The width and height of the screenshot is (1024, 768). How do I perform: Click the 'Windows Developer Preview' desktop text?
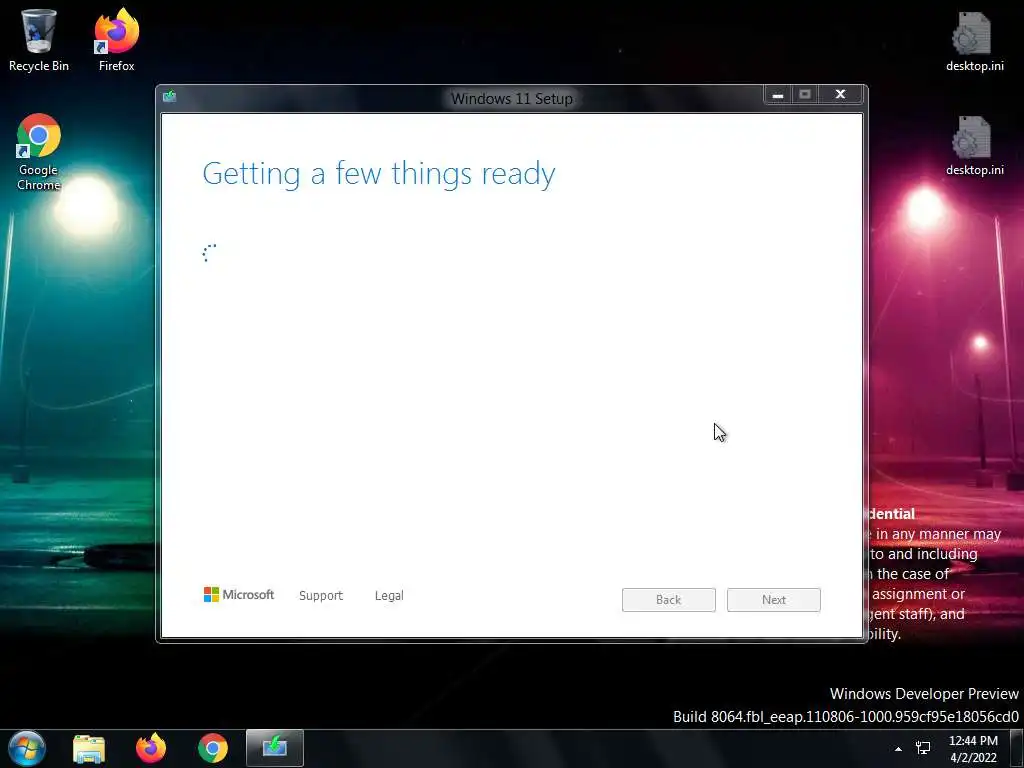pos(924,694)
